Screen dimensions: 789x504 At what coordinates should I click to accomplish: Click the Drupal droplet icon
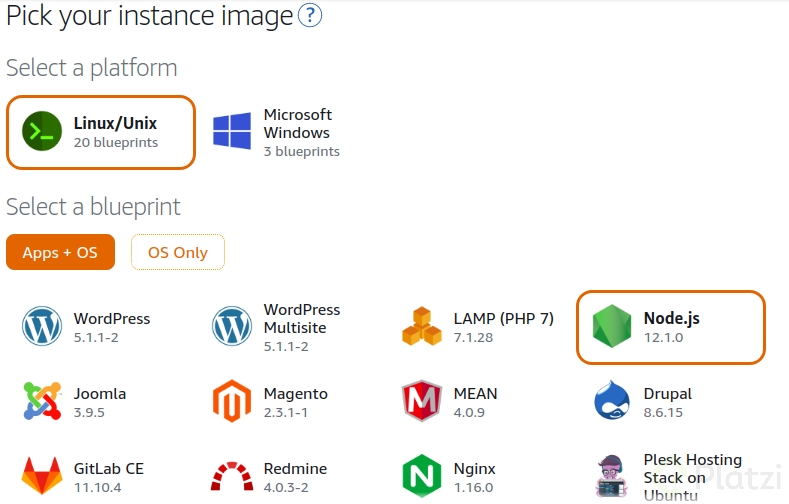coord(612,400)
